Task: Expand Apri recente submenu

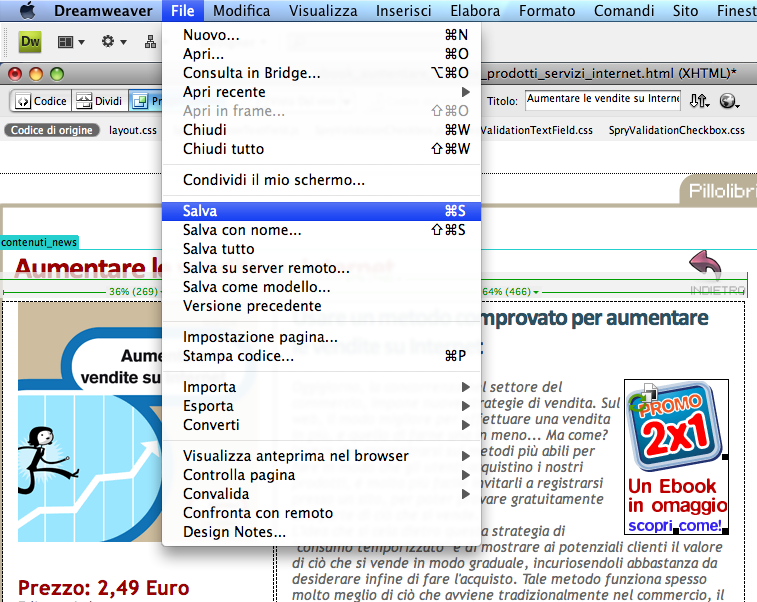Action: [x=321, y=92]
